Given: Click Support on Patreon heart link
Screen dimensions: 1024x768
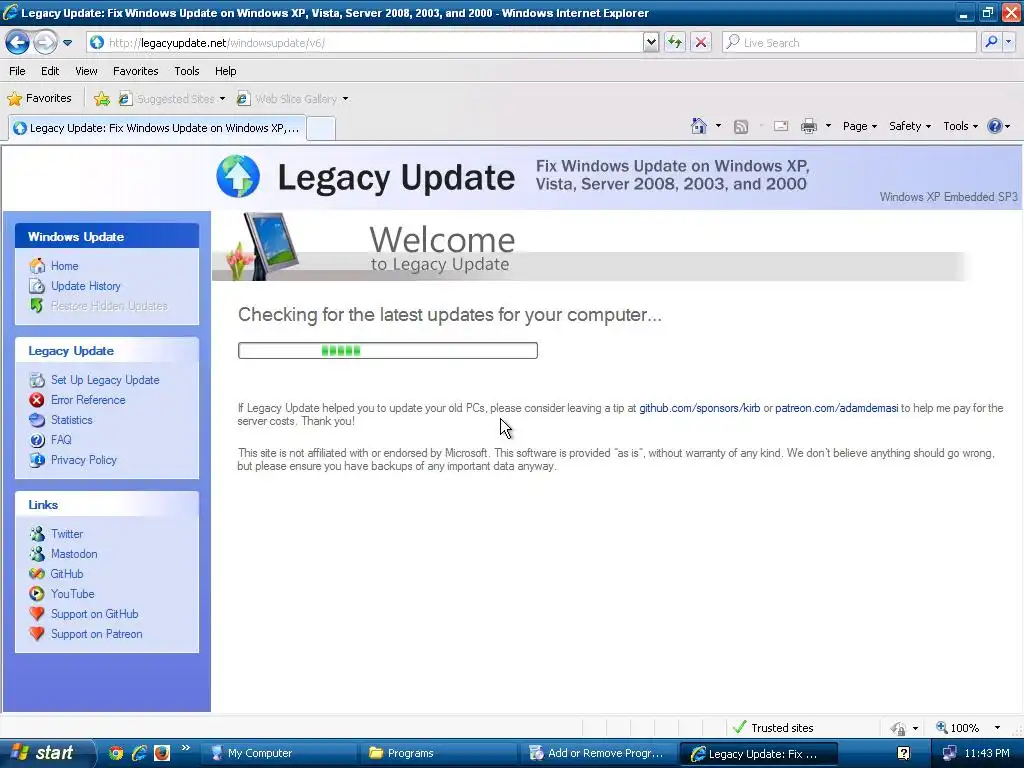Looking at the screenshot, I should 97,634.
